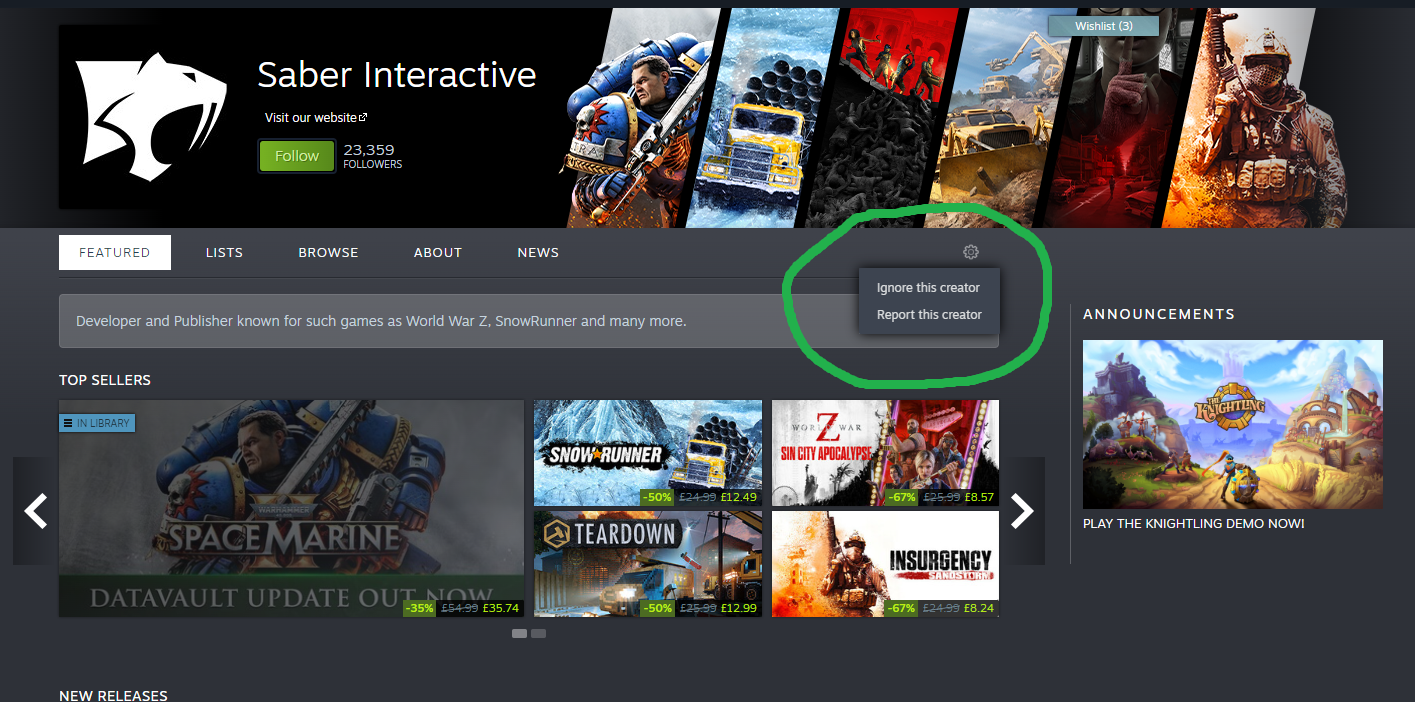Follow Saber Interactive
1415x702 pixels.
[x=297, y=156]
